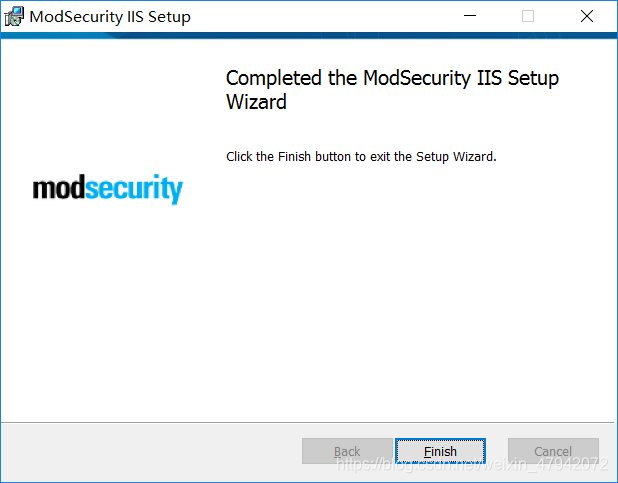Click the word "Wizard" in the heading
The width and height of the screenshot is (618, 483).
click(256, 102)
